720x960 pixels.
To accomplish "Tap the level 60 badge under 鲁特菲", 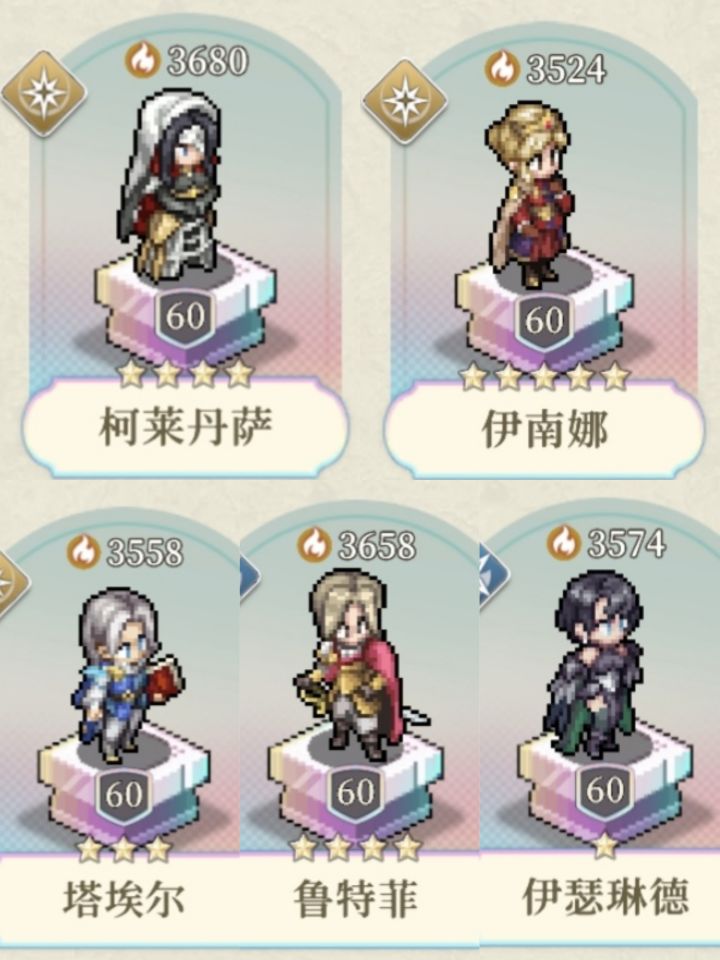I will (356, 793).
